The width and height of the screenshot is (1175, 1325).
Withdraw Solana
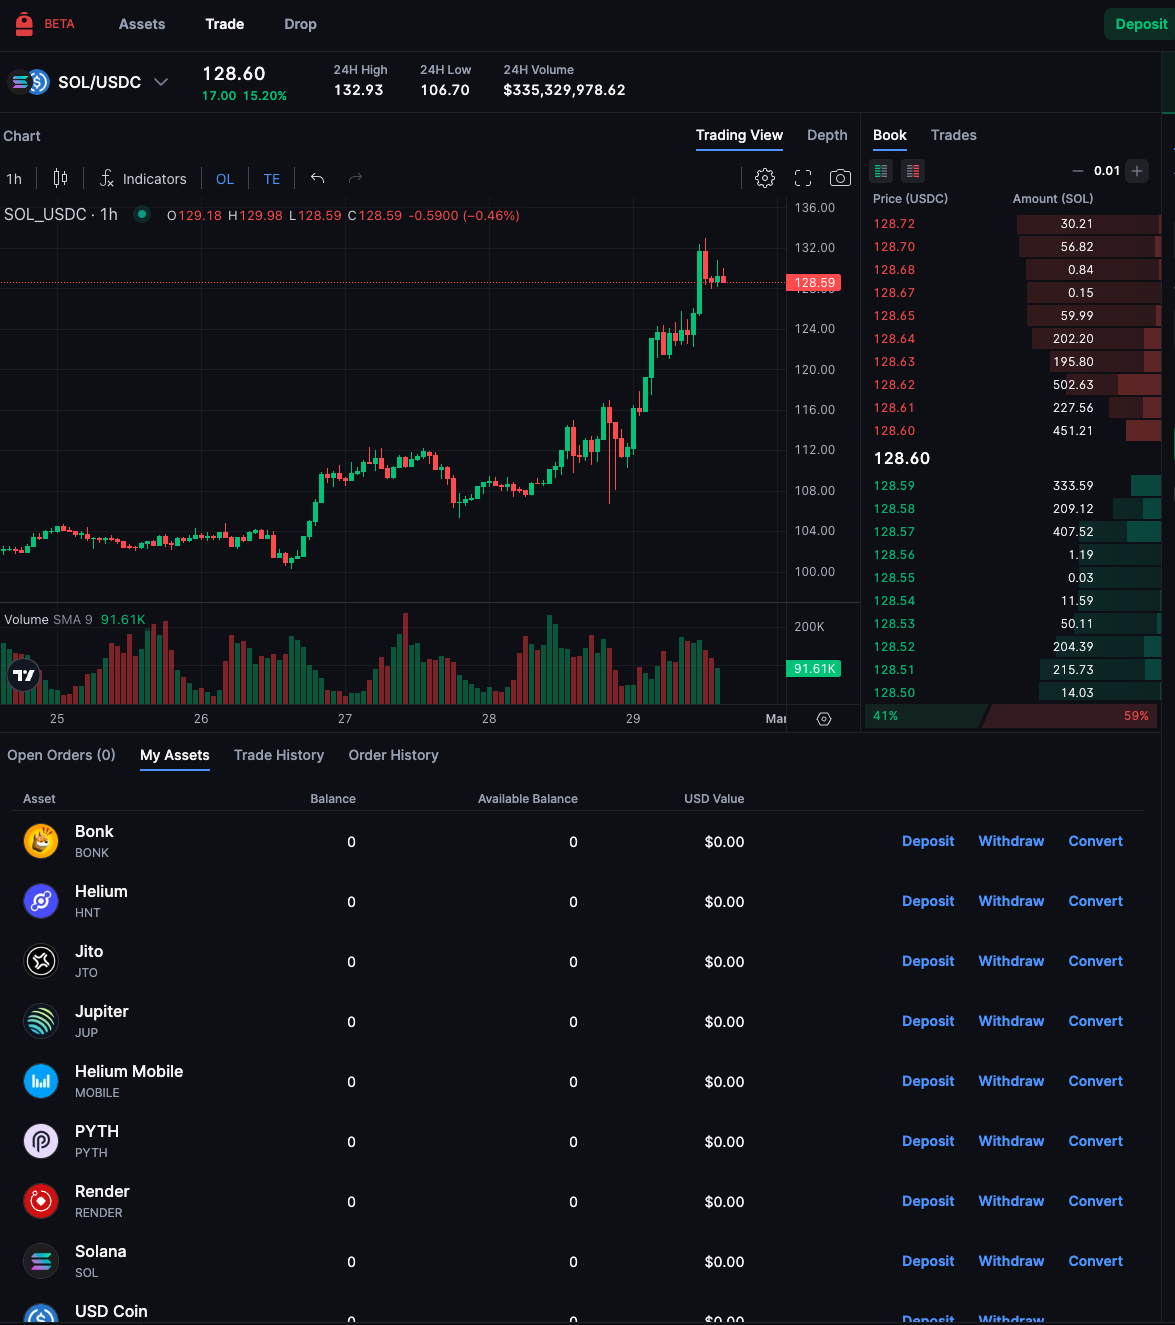click(1011, 1261)
